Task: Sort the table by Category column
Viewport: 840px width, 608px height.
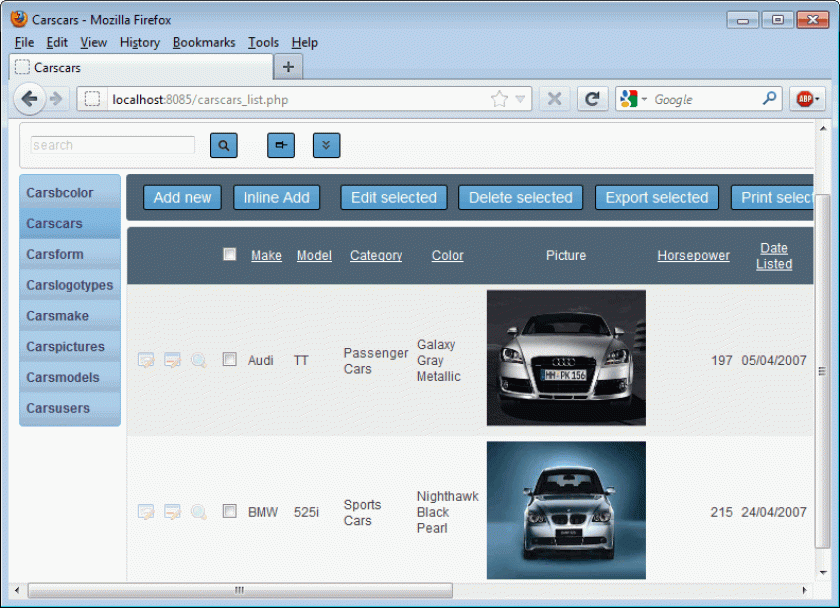Action: [376, 256]
